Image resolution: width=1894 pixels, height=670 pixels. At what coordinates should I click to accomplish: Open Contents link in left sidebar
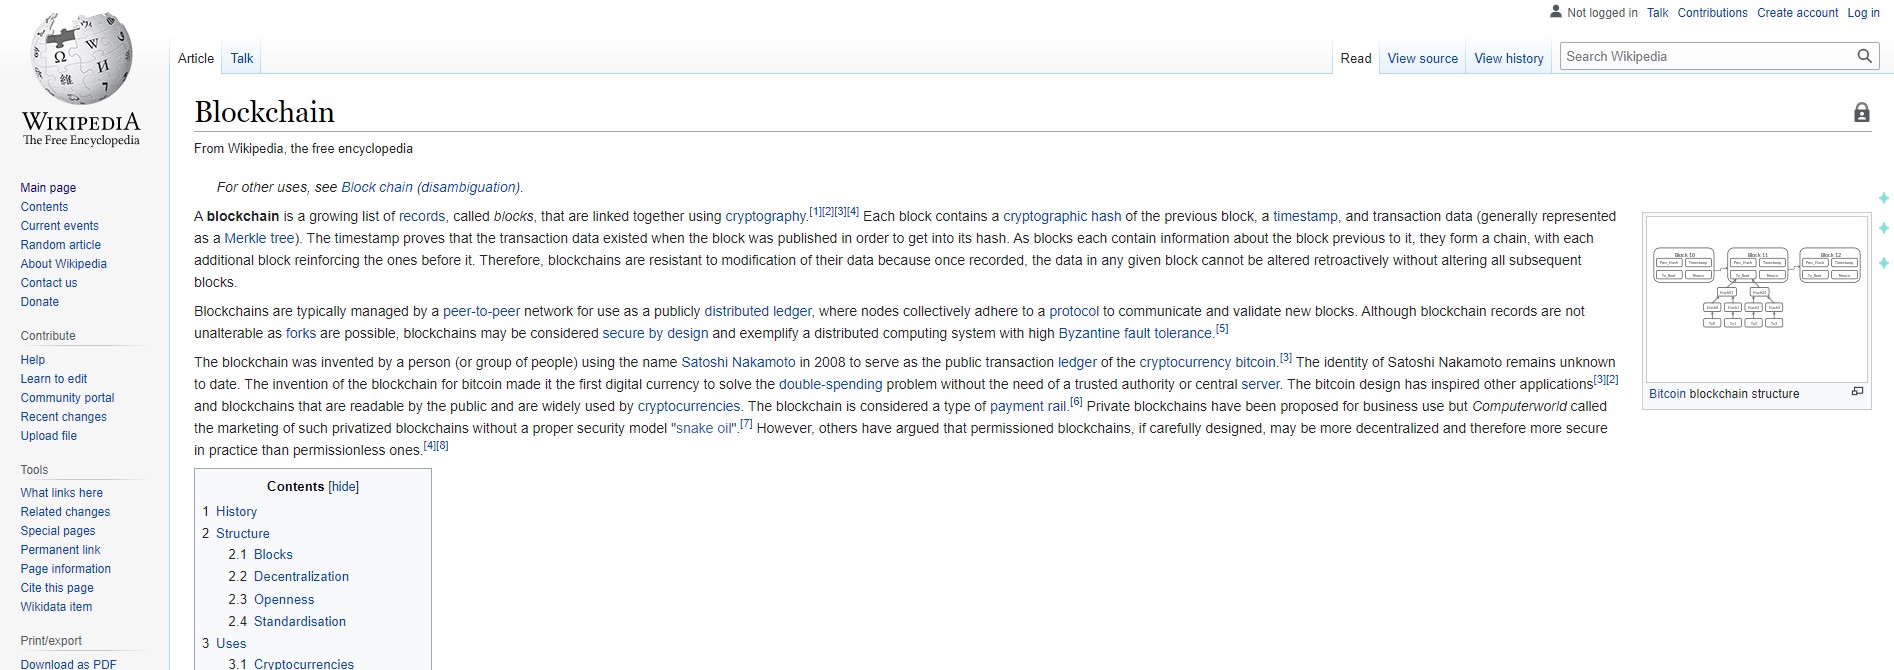click(x=44, y=206)
